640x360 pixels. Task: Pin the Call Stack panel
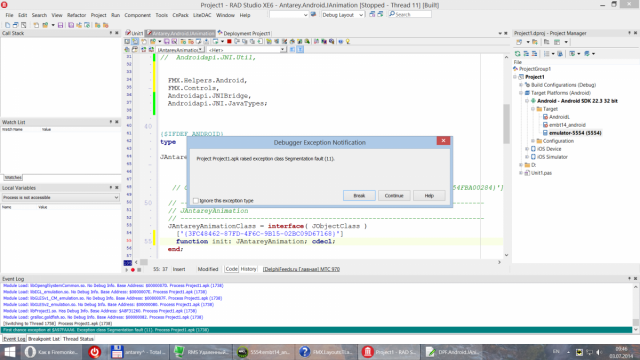(x=111, y=33)
